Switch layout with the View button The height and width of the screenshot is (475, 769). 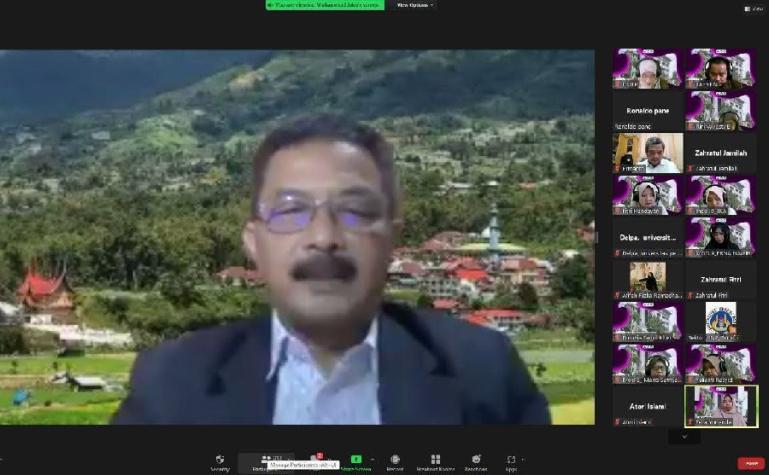754,8
